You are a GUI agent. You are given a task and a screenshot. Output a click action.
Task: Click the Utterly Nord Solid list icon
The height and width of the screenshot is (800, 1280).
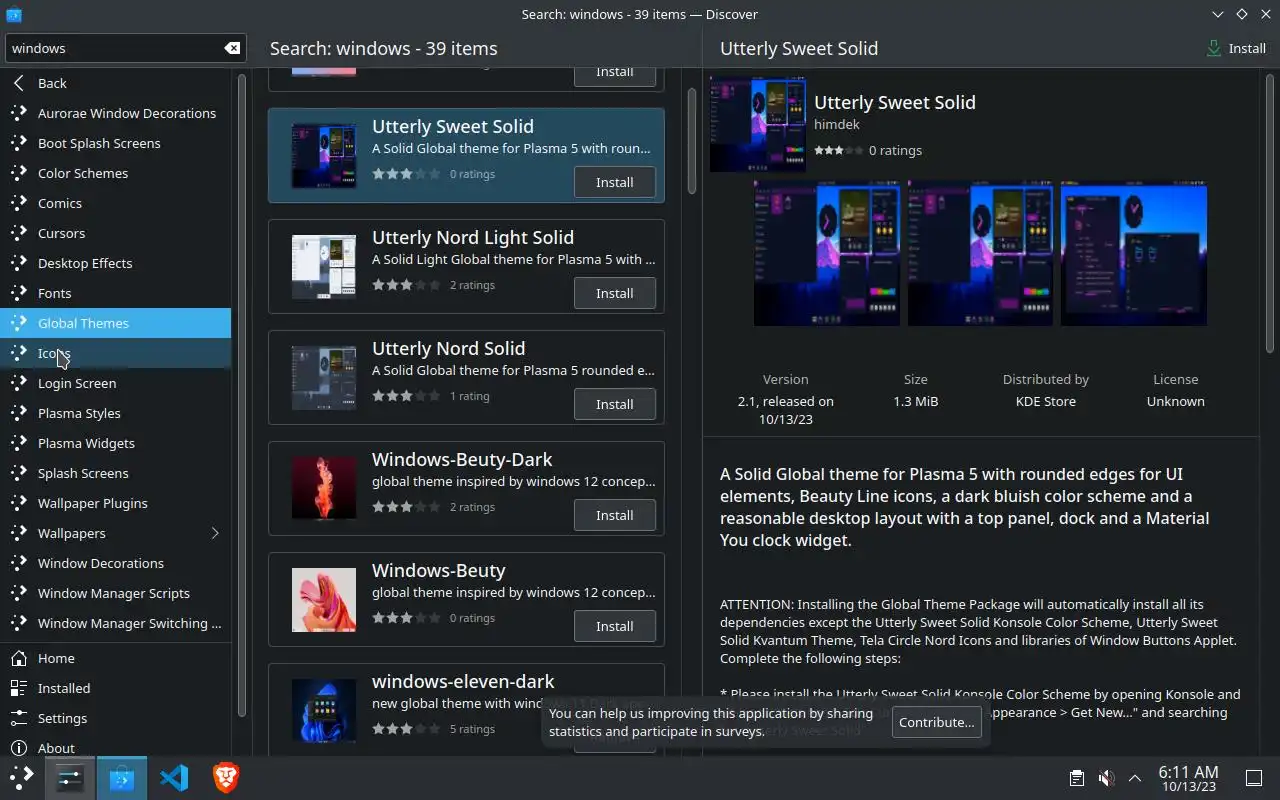[x=324, y=378]
